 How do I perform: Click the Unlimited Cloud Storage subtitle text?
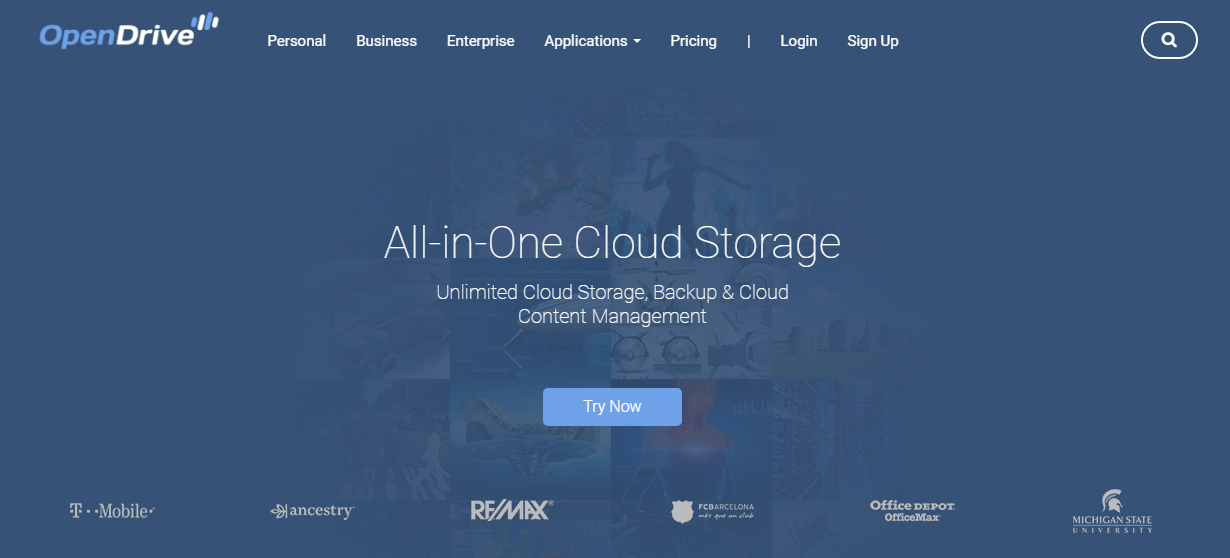point(612,304)
